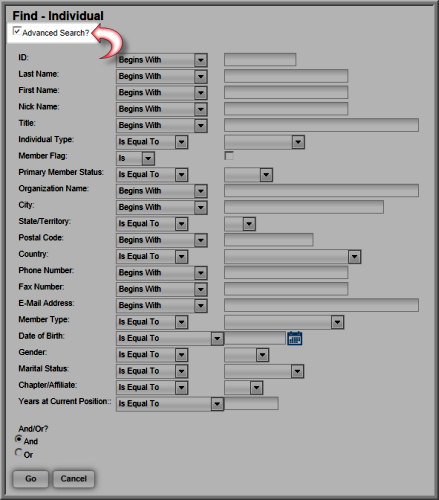Screen dimensions: 439x500
Task: Uncheck the Advanced Search checkbox
Action: click(x=17, y=31)
